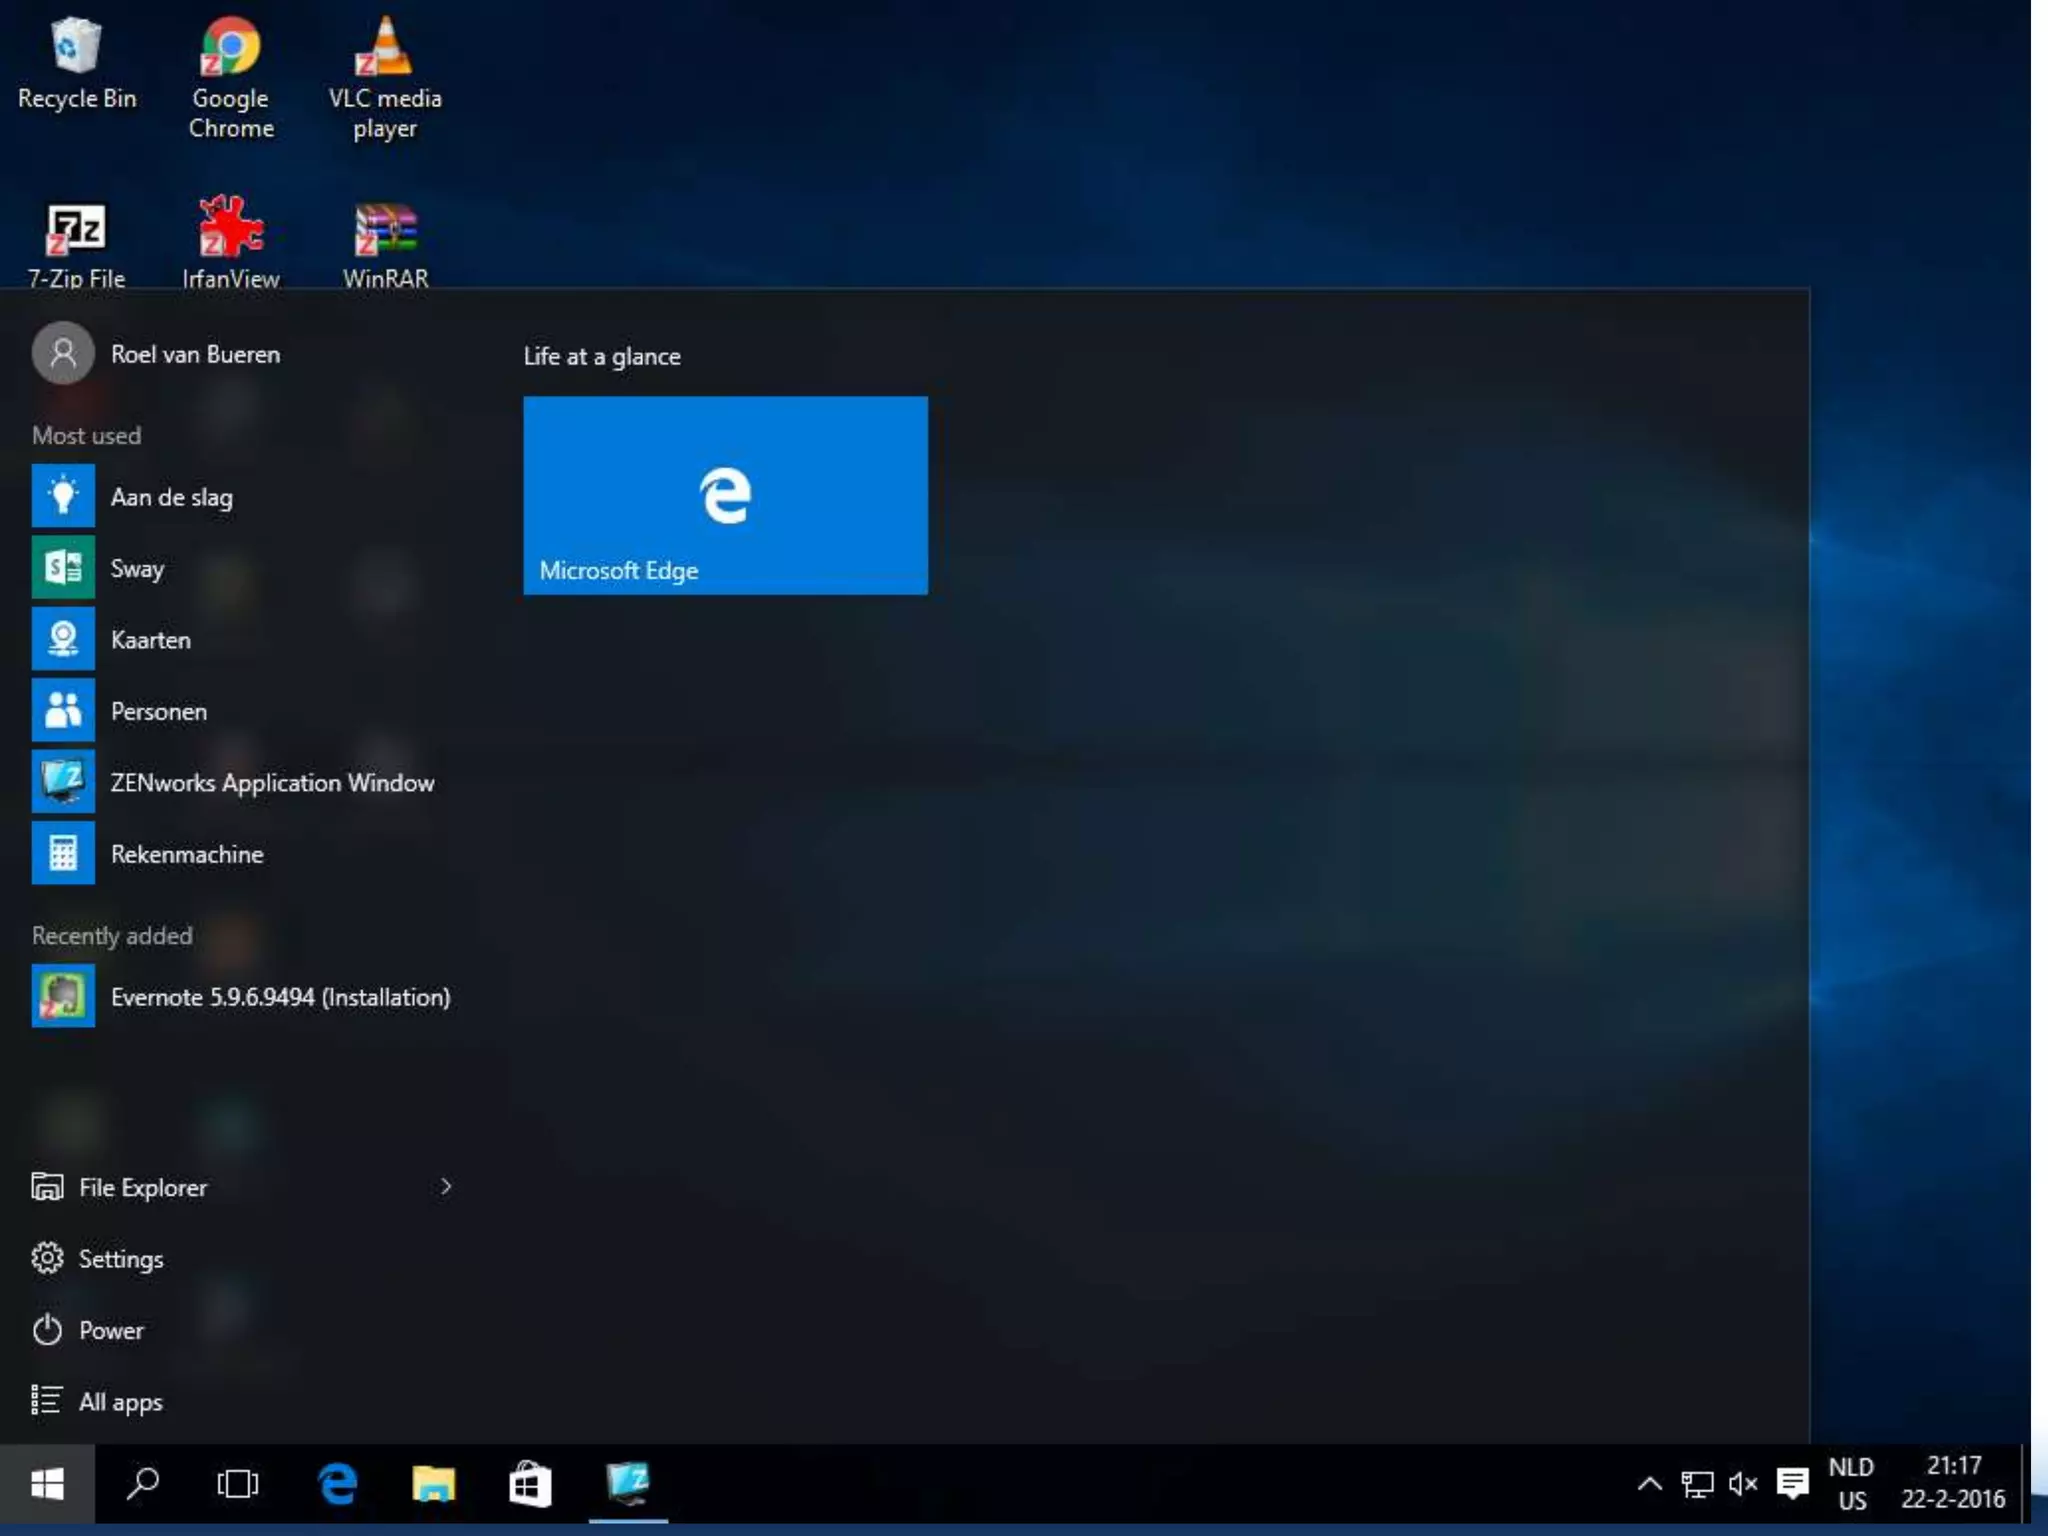The width and height of the screenshot is (2048, 1536).
Task: Open the Action Center notifications icon
Action: pos(1792,1484)
